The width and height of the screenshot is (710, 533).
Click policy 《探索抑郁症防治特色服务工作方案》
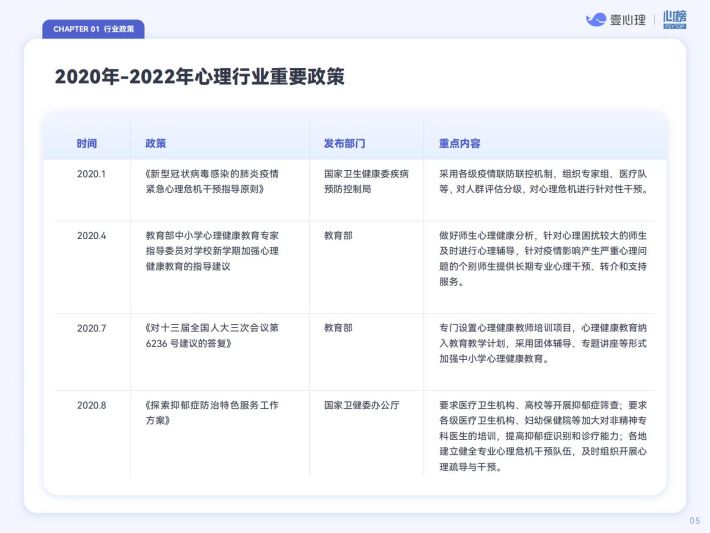click(x=211, y=413)
